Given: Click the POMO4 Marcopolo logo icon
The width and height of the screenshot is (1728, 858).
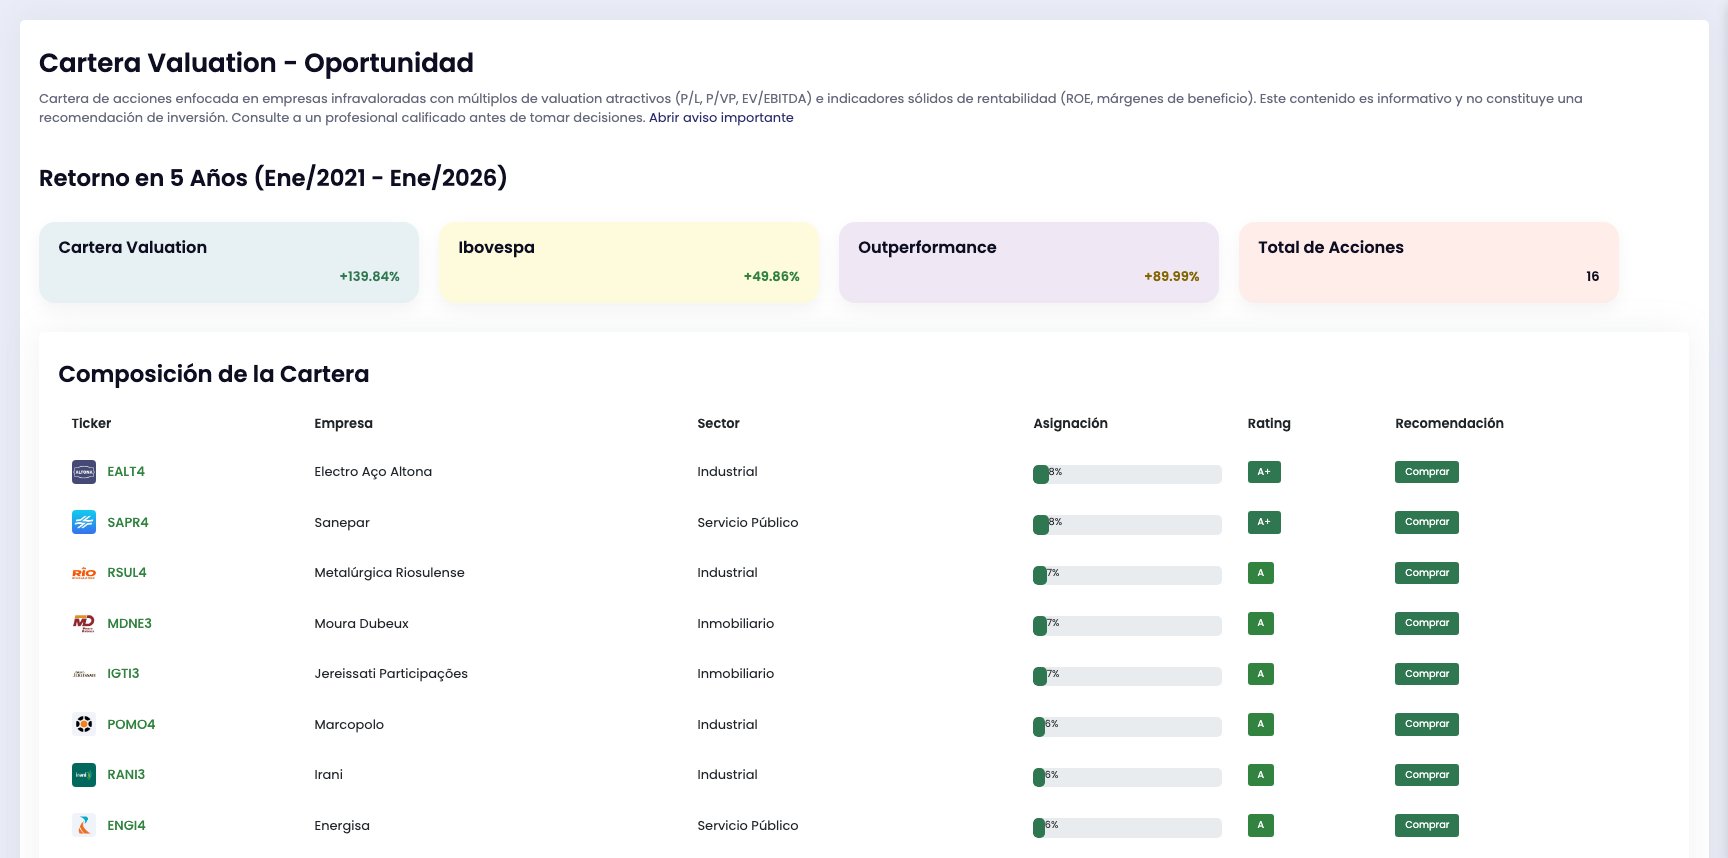Looking at the screenshot, I should coord(84,724).
